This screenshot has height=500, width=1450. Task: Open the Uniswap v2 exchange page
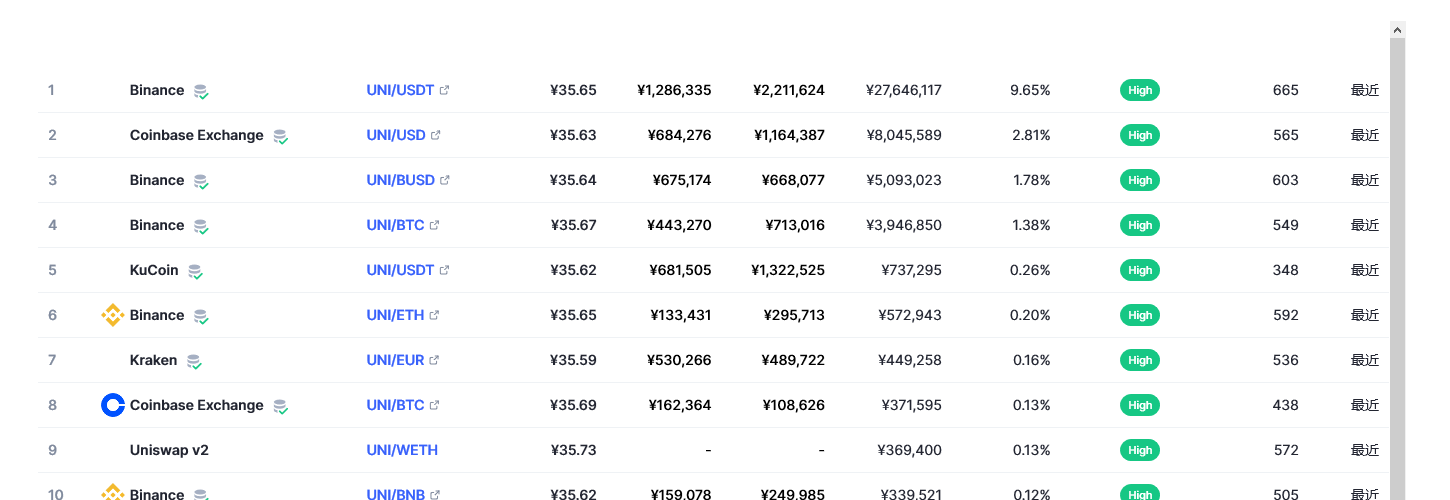tap(169, 450)
